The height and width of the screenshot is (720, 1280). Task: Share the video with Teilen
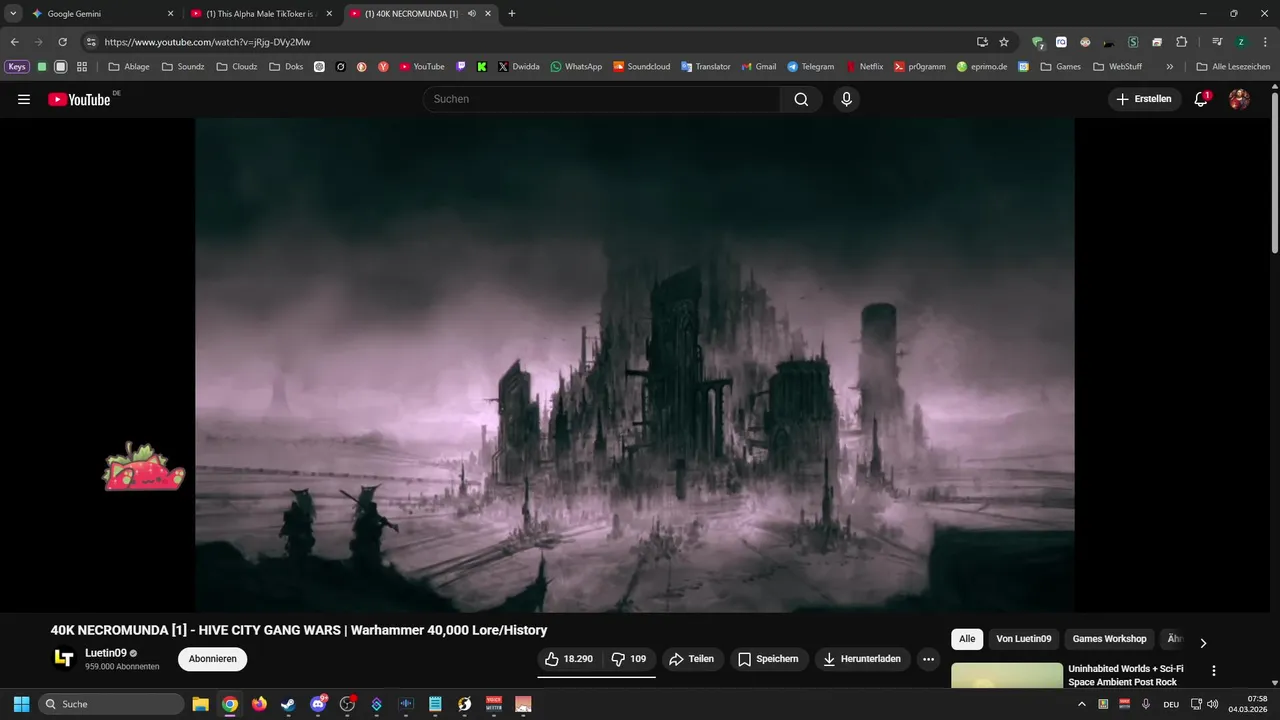click(x=692, y=659)
